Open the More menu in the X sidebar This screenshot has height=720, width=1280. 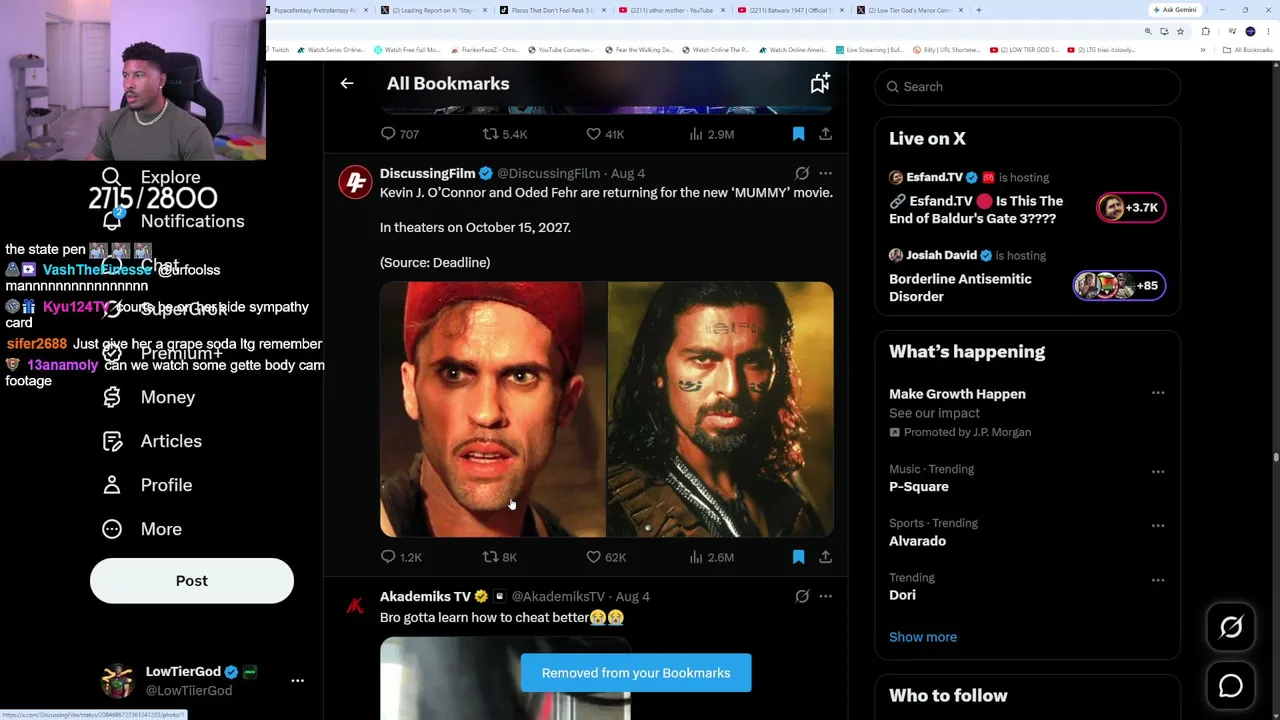[142, 529]
